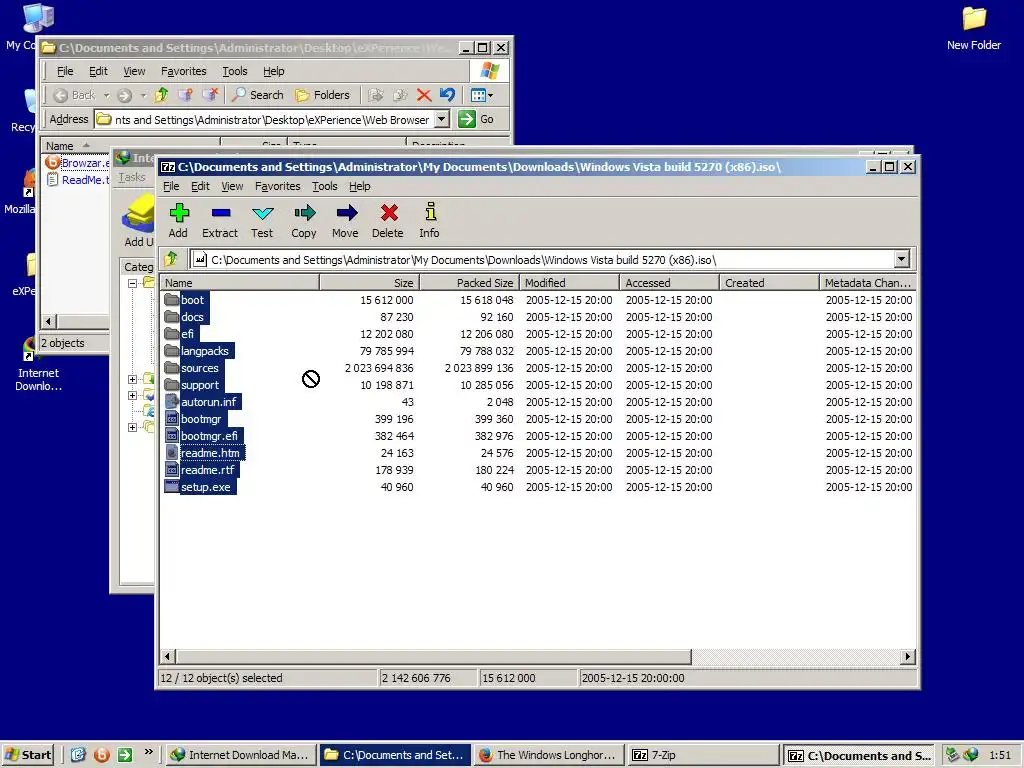Sort by Accessed column header
The height and width of the screenshot is (768, 1024).
click(669, 283)
